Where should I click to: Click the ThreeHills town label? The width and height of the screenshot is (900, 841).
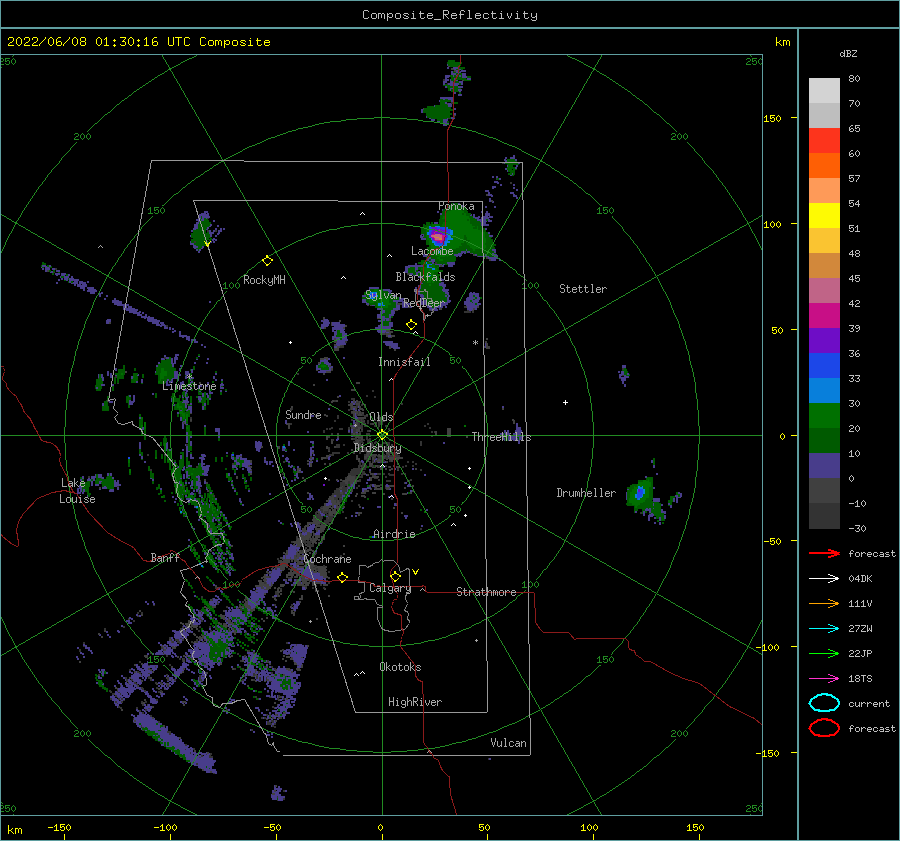(x=501, y=437)
